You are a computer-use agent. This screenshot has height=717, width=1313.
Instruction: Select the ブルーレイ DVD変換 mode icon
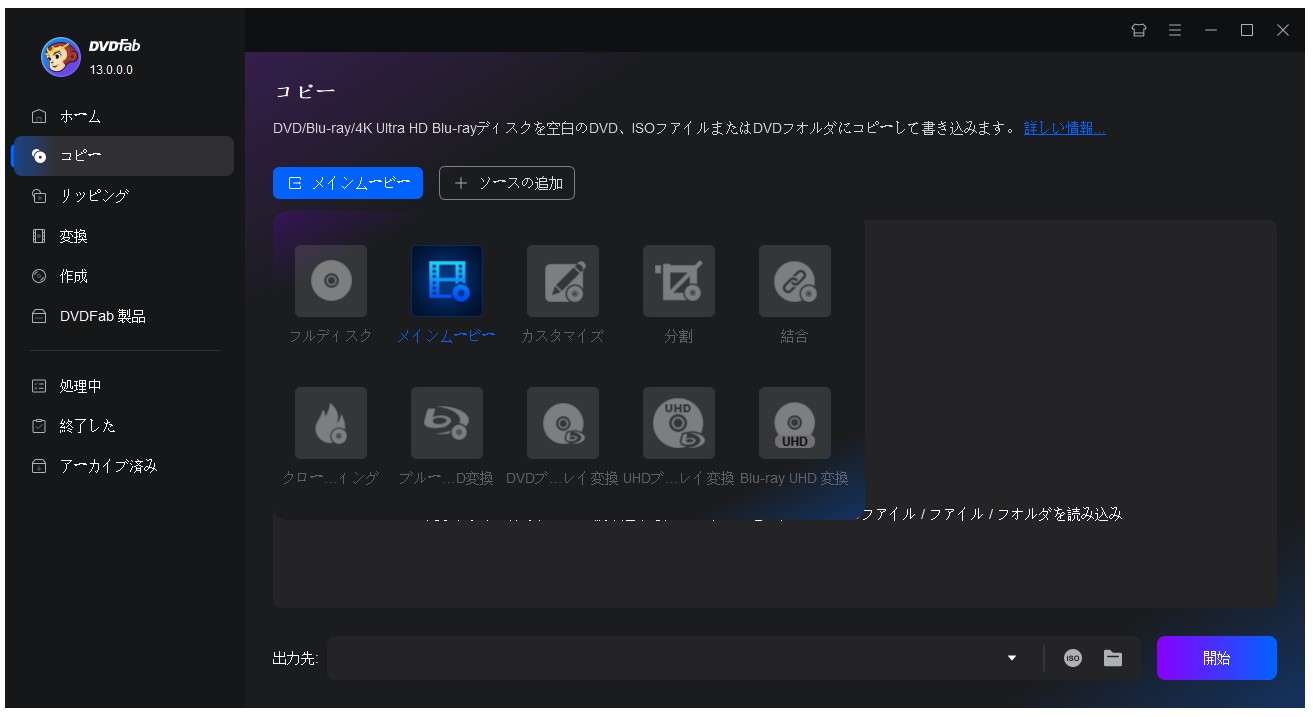tap(447, 423)
